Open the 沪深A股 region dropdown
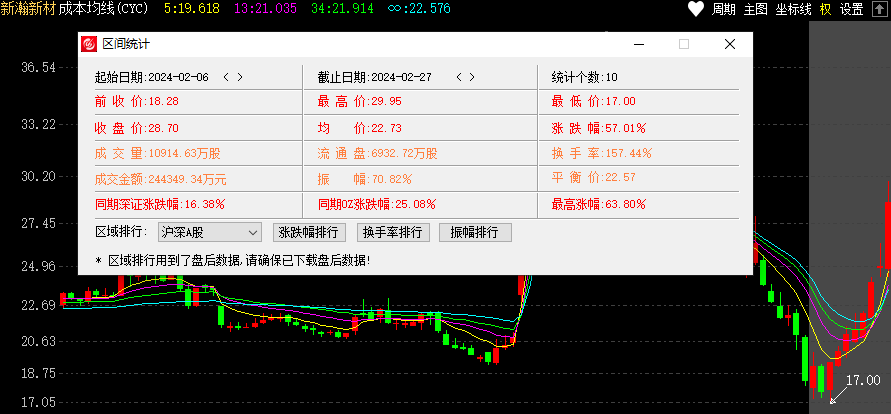This screenshot has width=891, height=414. (x=209, y=232)
